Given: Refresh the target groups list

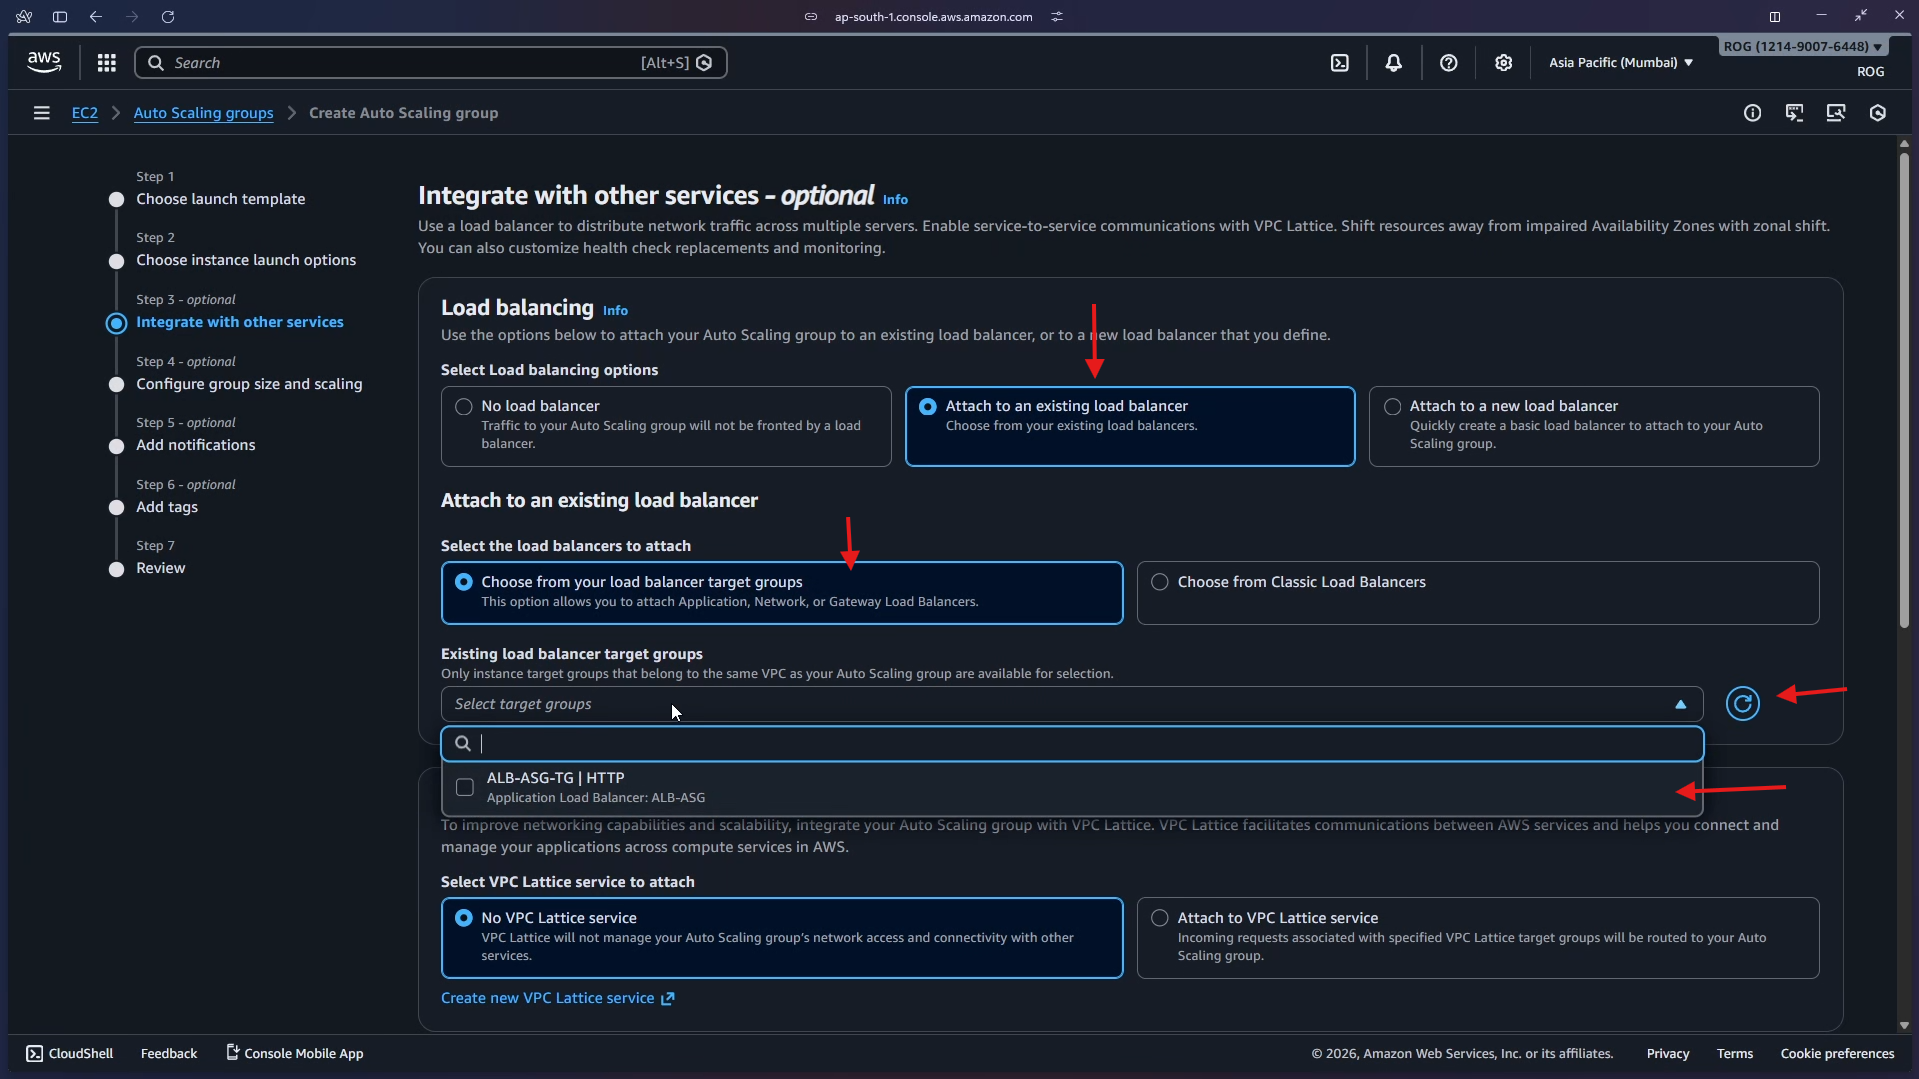Looking at the screenshot, I should (x=1742, y=703).
